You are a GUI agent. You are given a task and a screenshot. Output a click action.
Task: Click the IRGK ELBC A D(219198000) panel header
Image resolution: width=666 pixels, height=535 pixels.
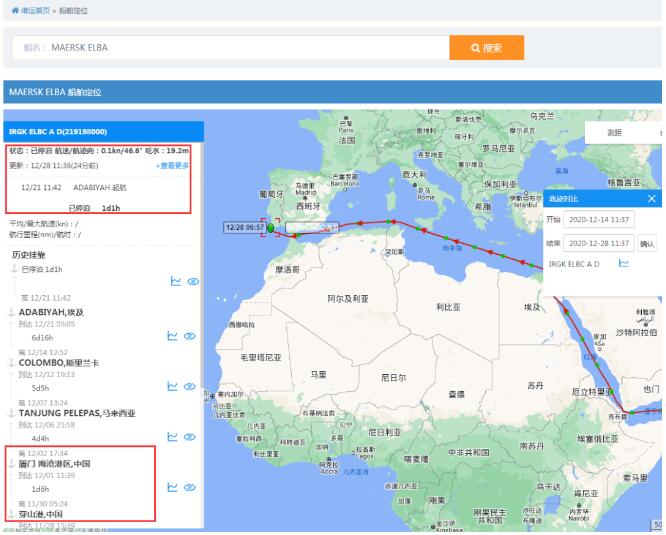(x=104, y=132)
